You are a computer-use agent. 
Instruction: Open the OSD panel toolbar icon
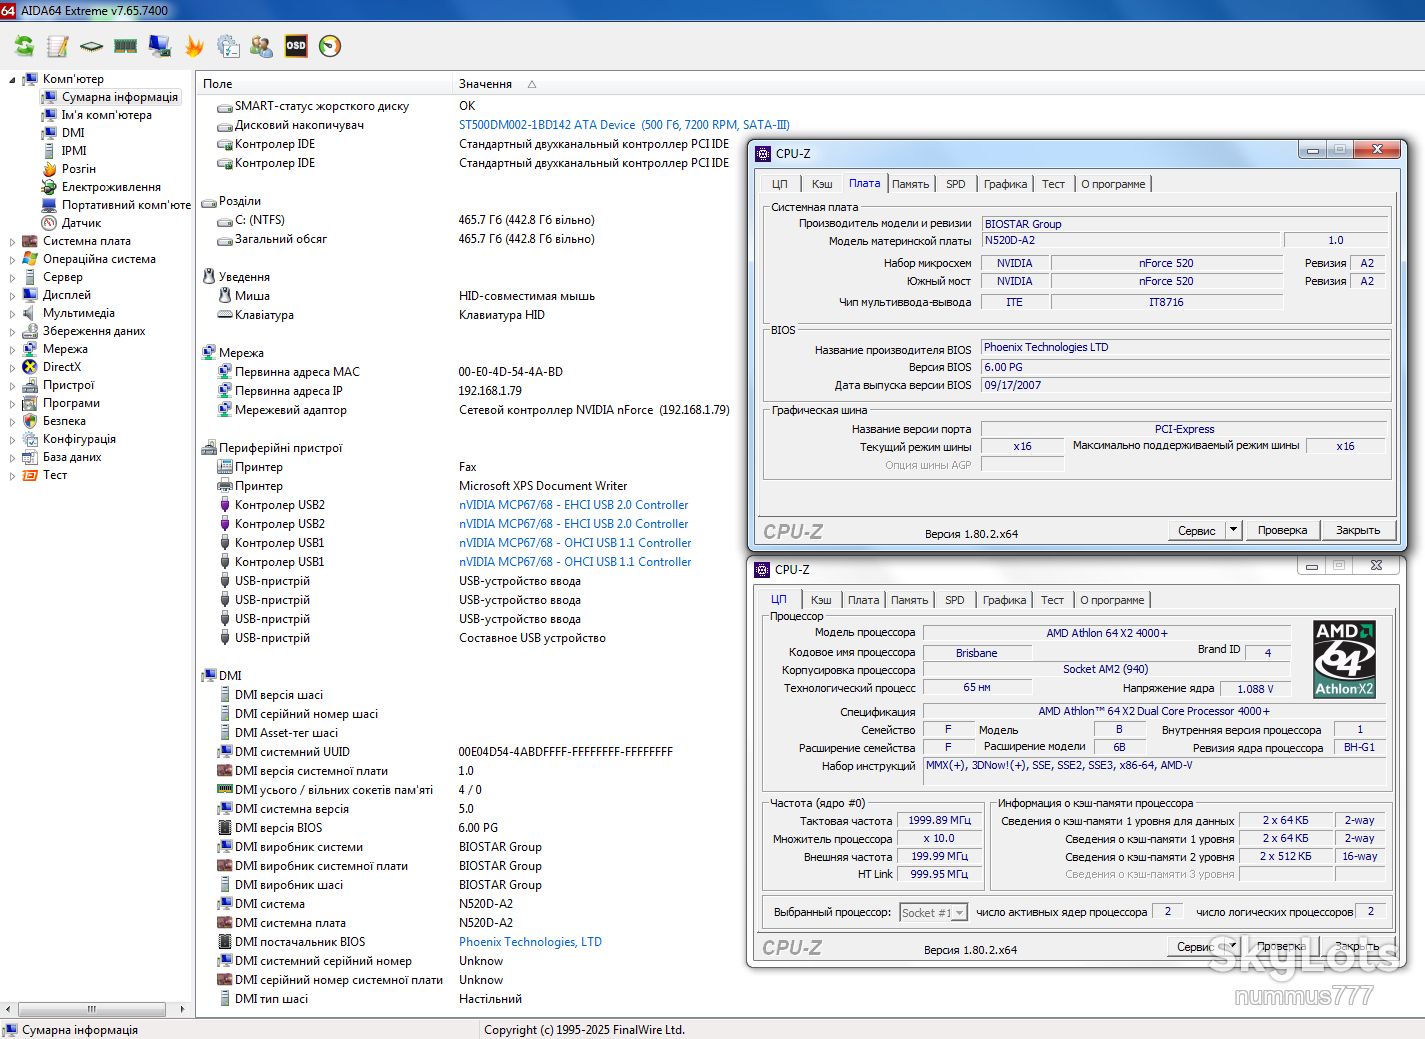[296, 46]
